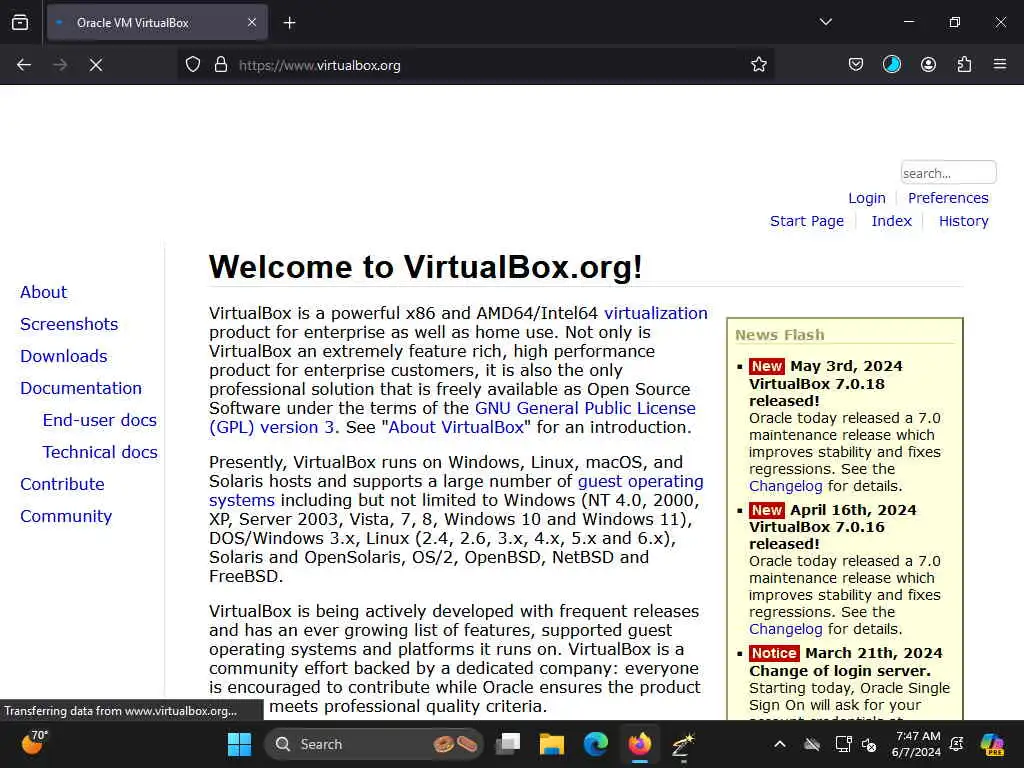Image resolution: width=1024 pixels, height=768 pixels.
Task: Open the notifications bell icon
Action: coord(957,744)
